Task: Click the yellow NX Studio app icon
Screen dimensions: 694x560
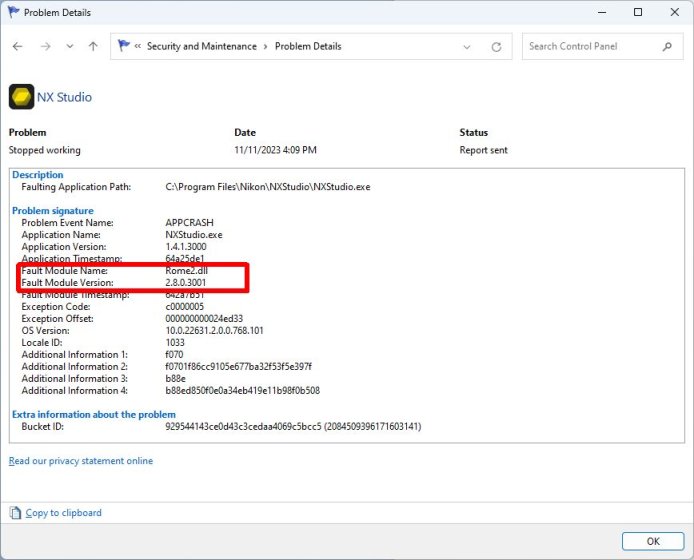Action: tap(20, 97)
